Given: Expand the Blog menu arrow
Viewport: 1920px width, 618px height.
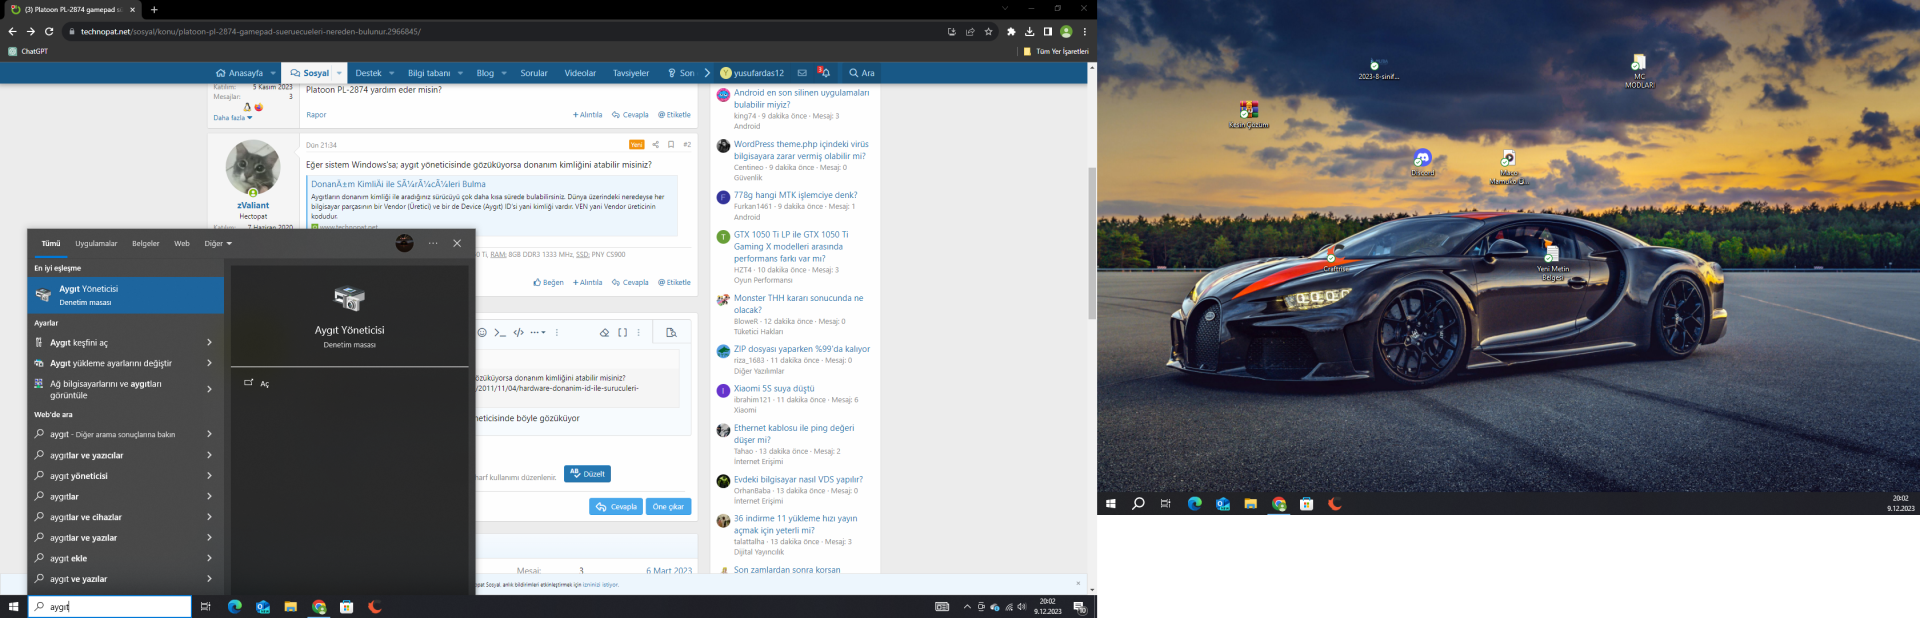Looking at the screenshot, I should point(504,73).
